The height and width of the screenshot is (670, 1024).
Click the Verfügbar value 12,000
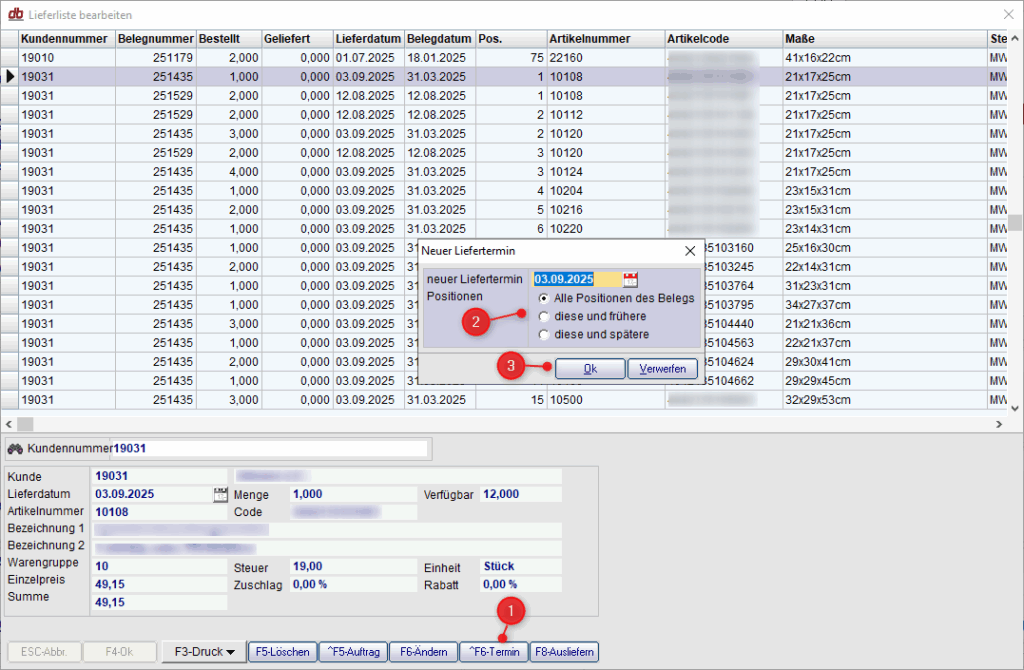pyautogui.click(x=521, y=494)
